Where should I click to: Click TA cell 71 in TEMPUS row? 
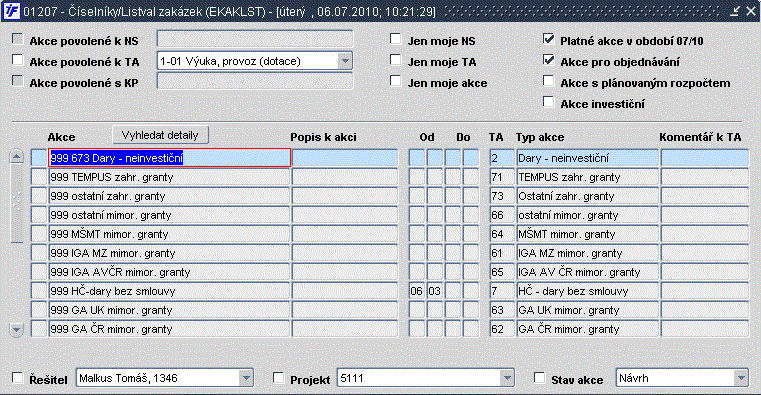coord(502,177)
